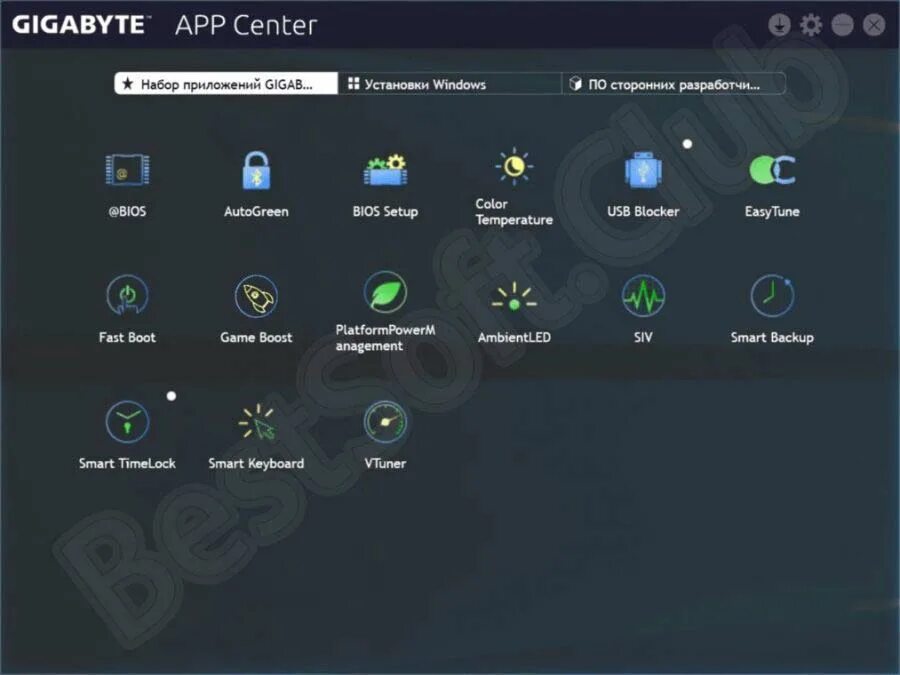Screen dimensions: 900x675
Task: Switch to Установки Windows tab
Action: pyautogui.click(x=449, y=84)
